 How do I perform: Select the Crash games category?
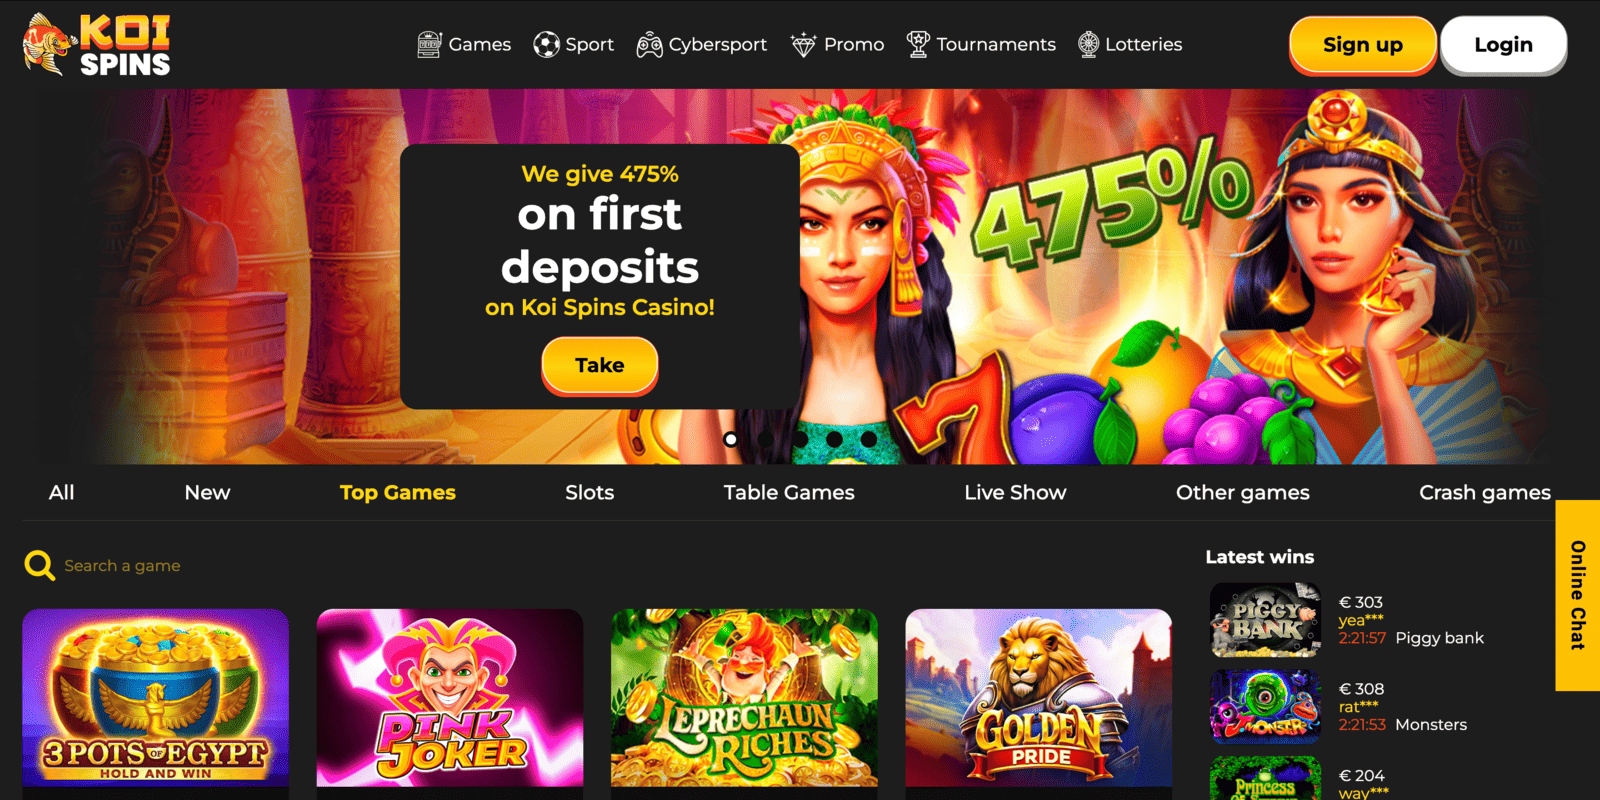(1485, 492)
